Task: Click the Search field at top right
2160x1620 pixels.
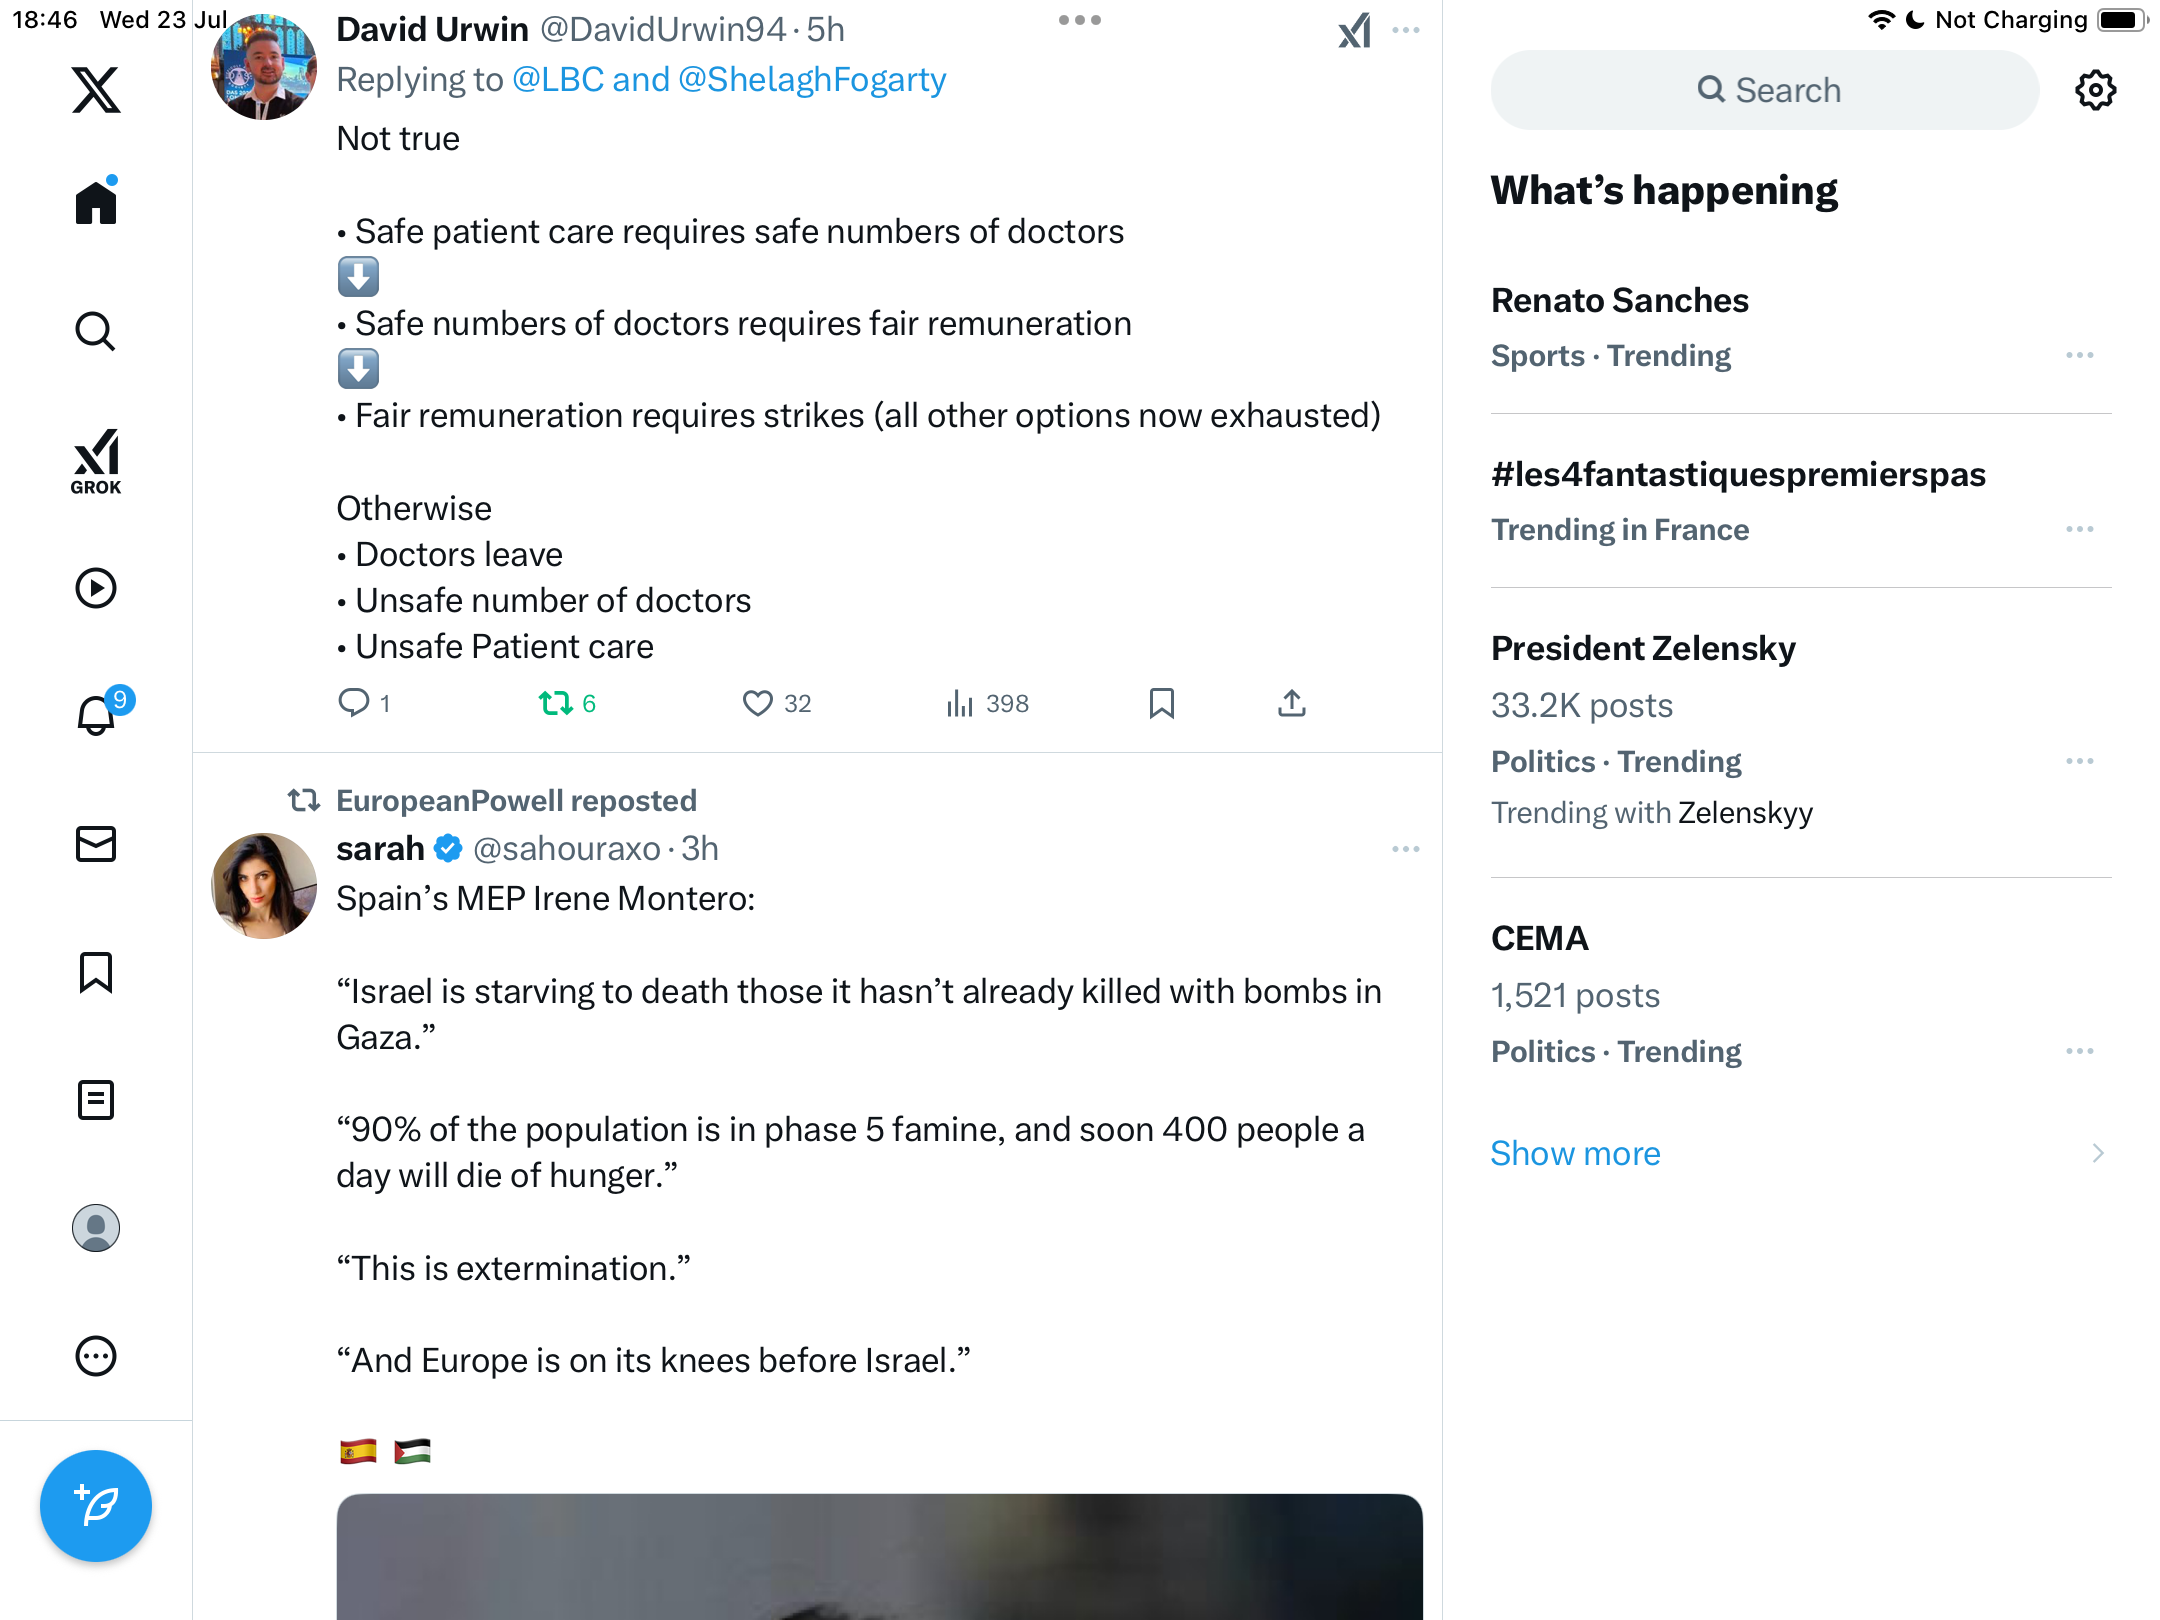Action: coord(1765,90)
